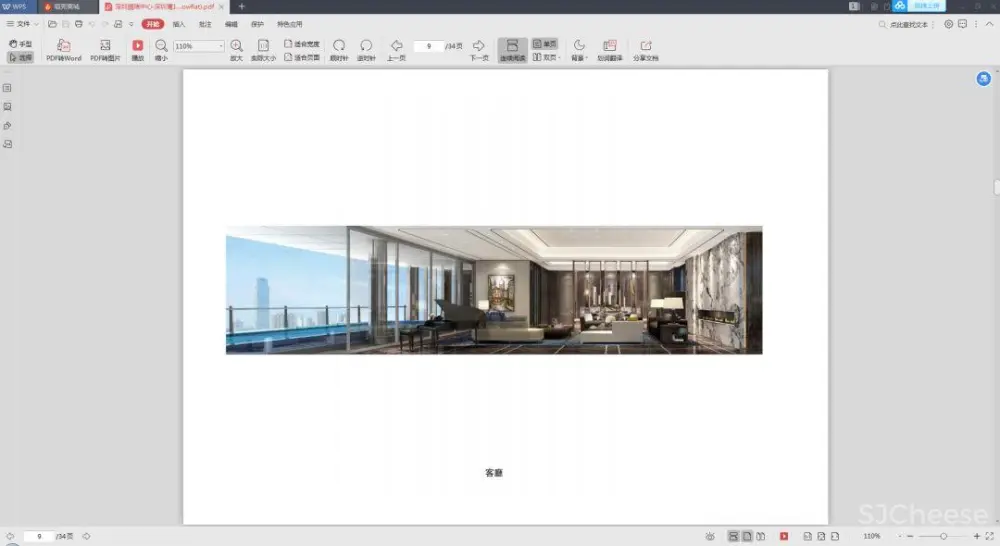Click the page number field in toolbar

(428, 46)
